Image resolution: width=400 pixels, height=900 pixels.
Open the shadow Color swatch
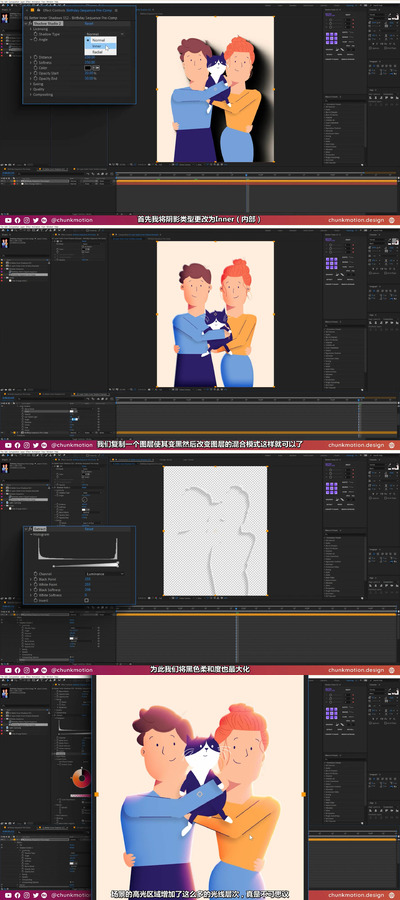coord(87,68)
